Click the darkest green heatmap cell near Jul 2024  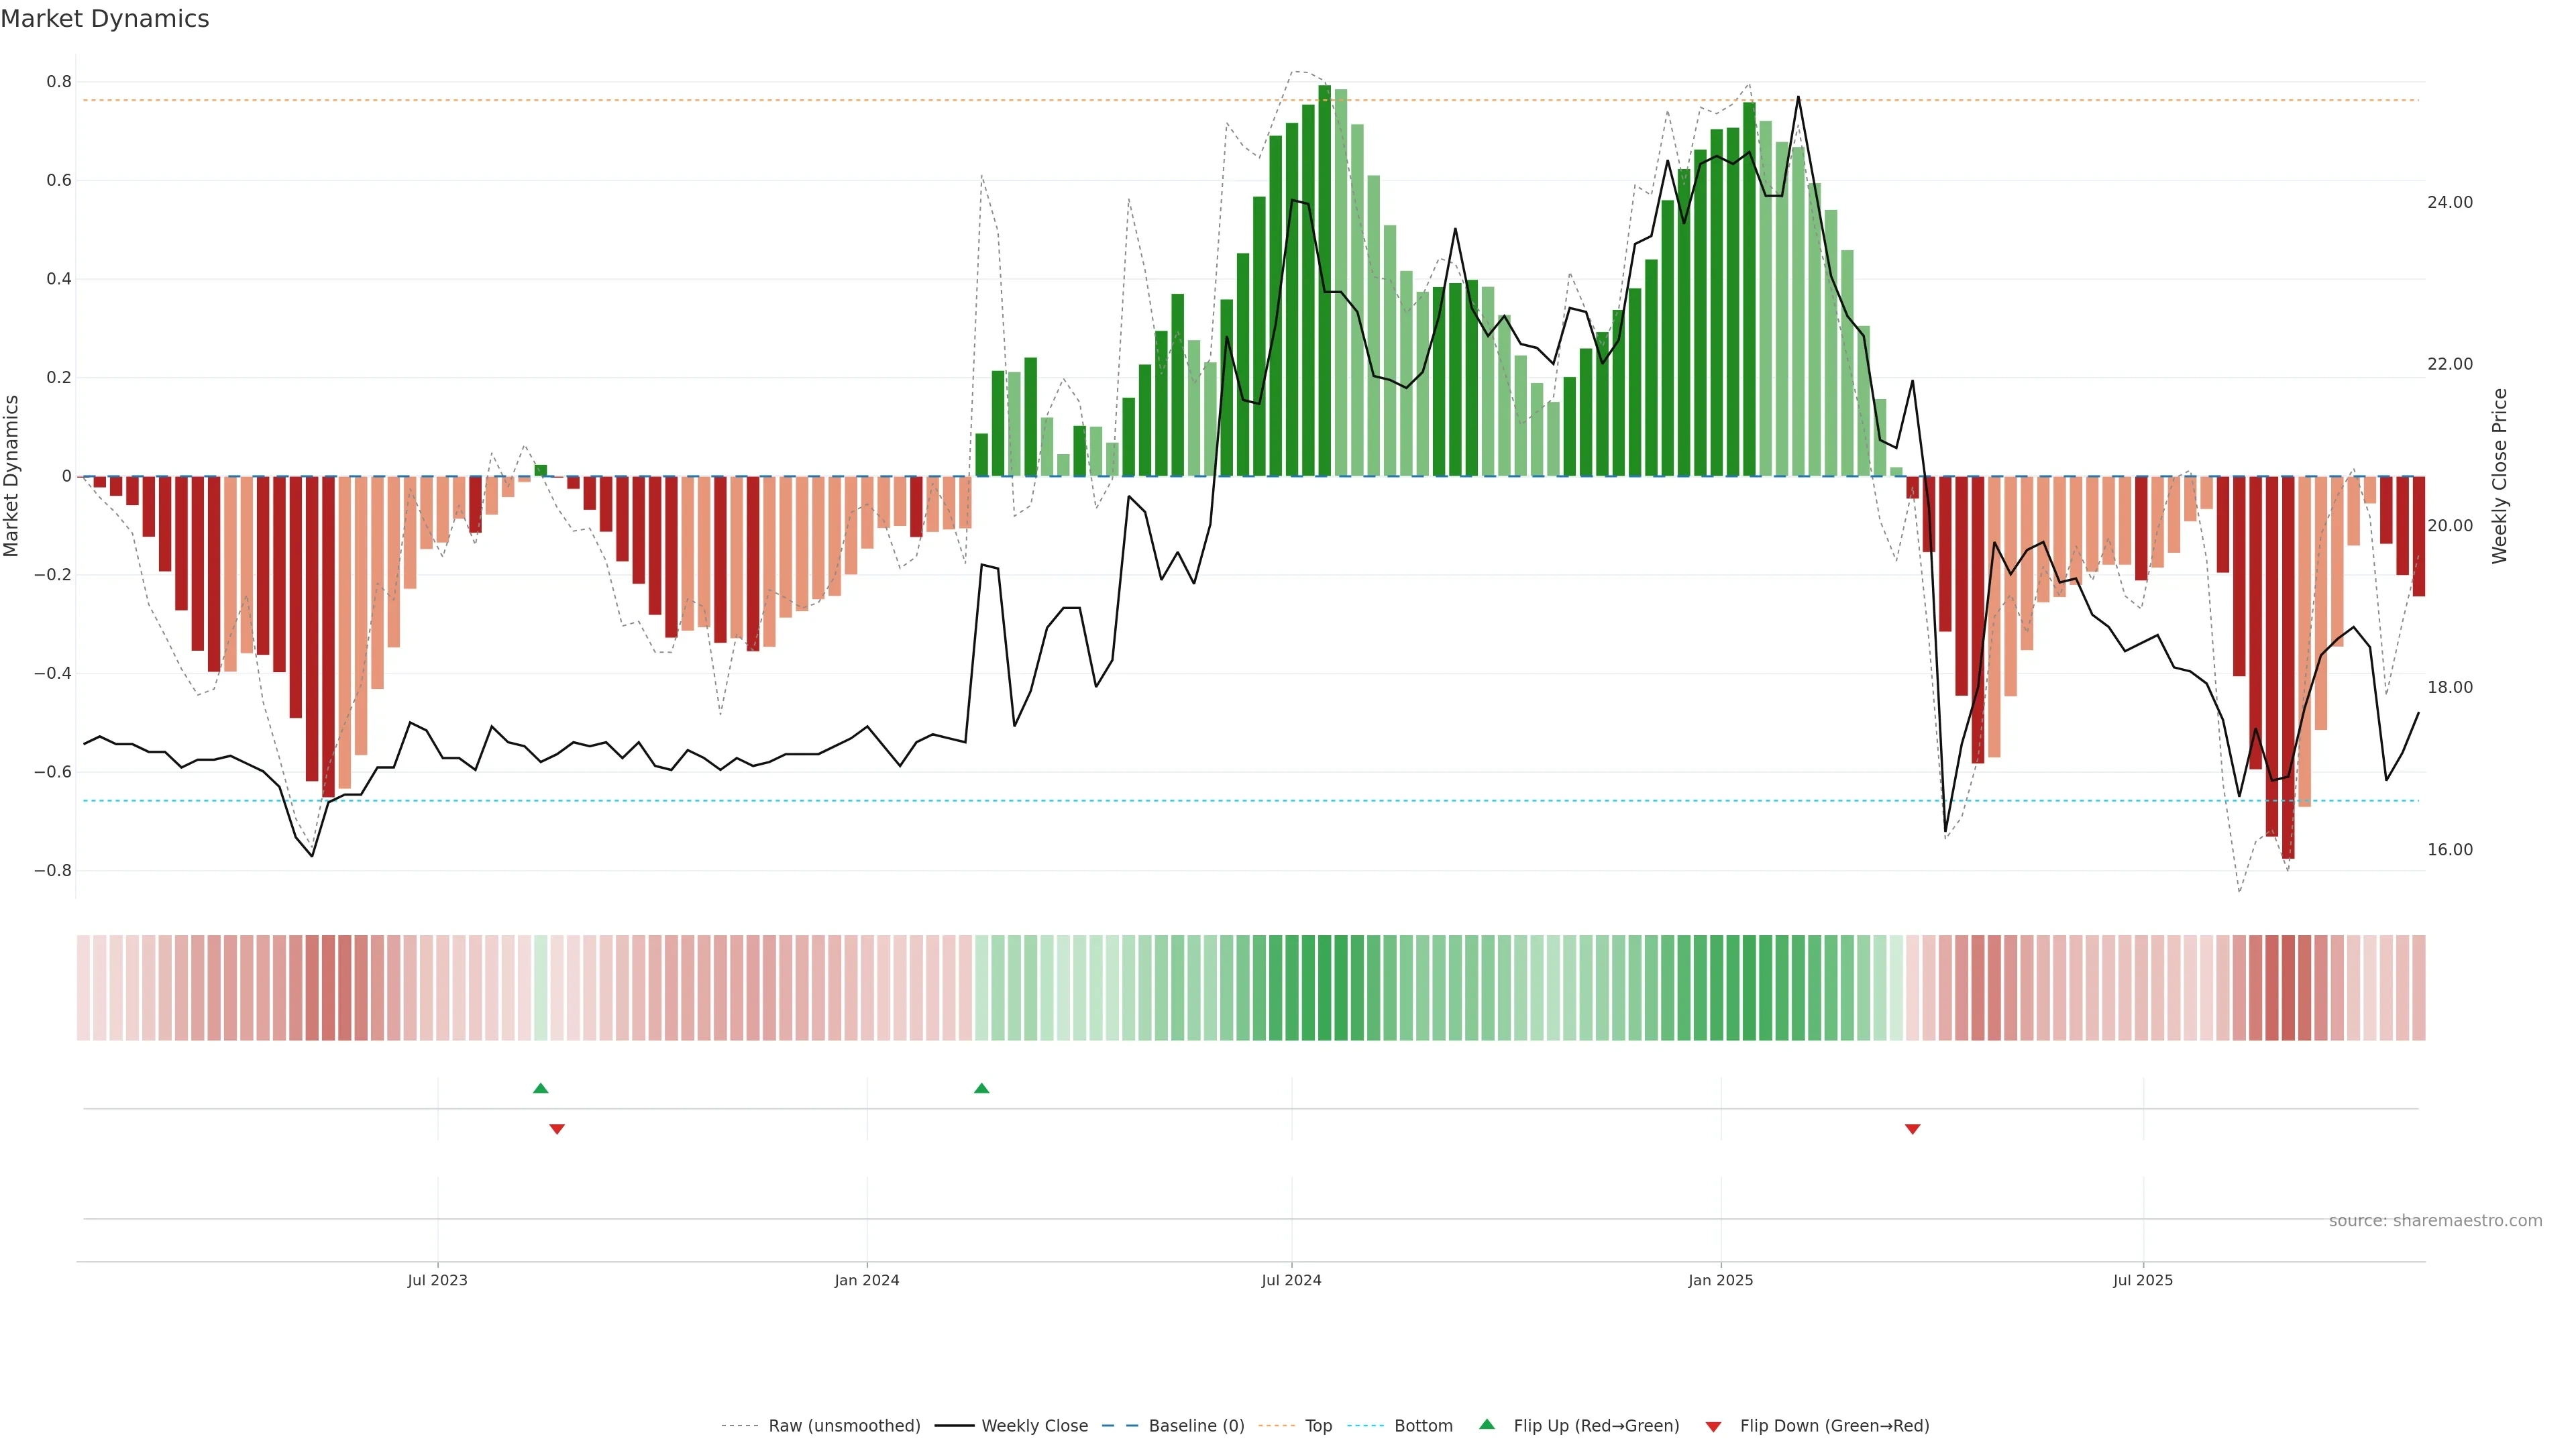click(x=1324, y=987)
